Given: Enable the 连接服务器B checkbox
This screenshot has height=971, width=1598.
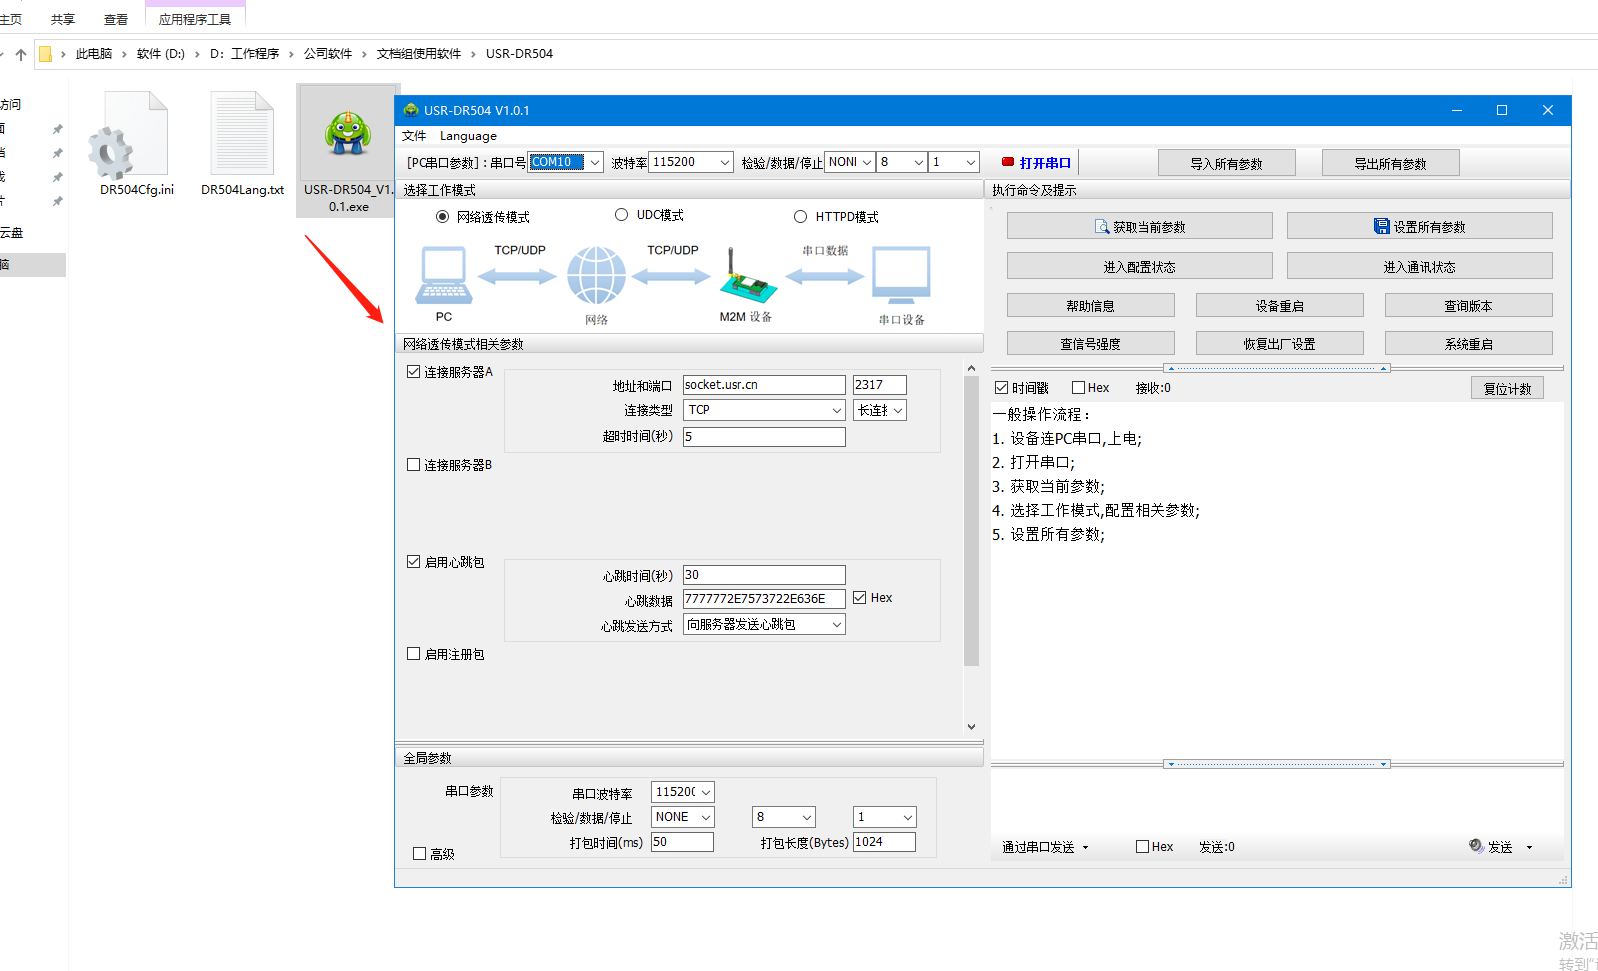Looking at the screenshot, I should [x=413, y=465].
